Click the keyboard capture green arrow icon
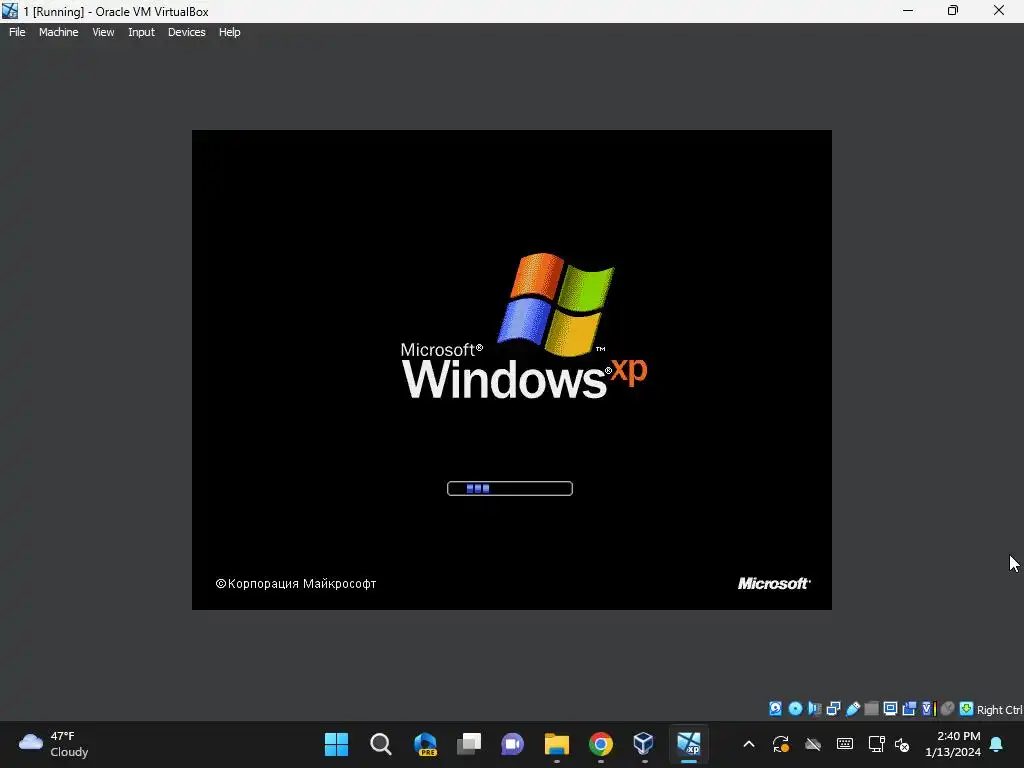The height and width of the screenshot is (768, 1024). [967, 709]
